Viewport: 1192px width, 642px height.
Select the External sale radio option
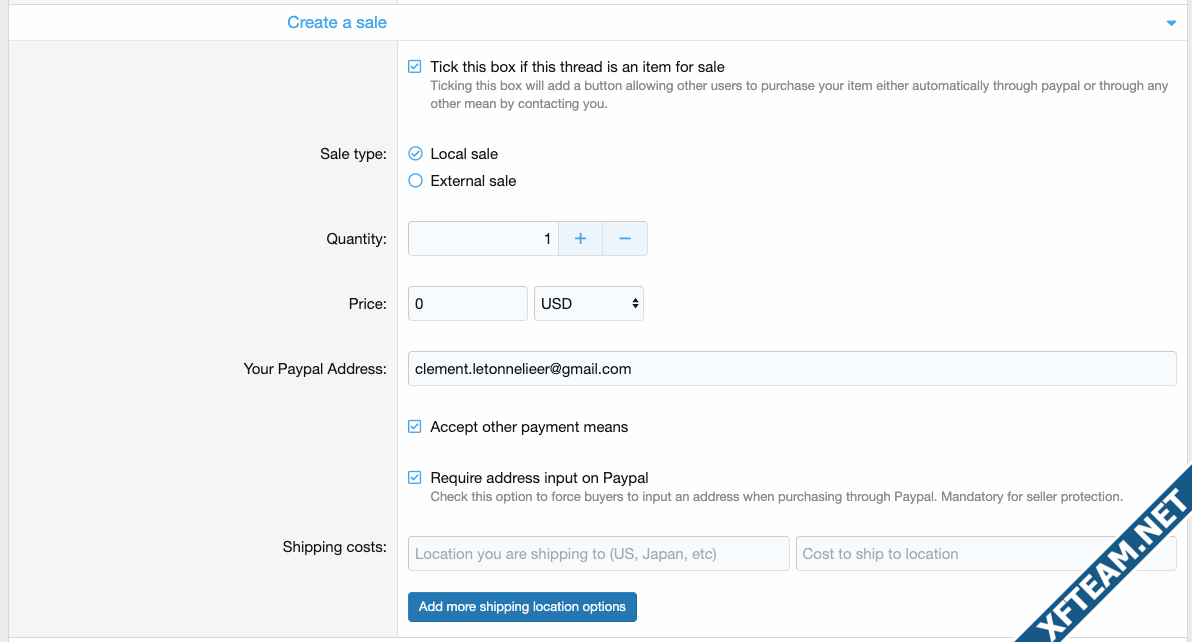click(x=415, y=181)
